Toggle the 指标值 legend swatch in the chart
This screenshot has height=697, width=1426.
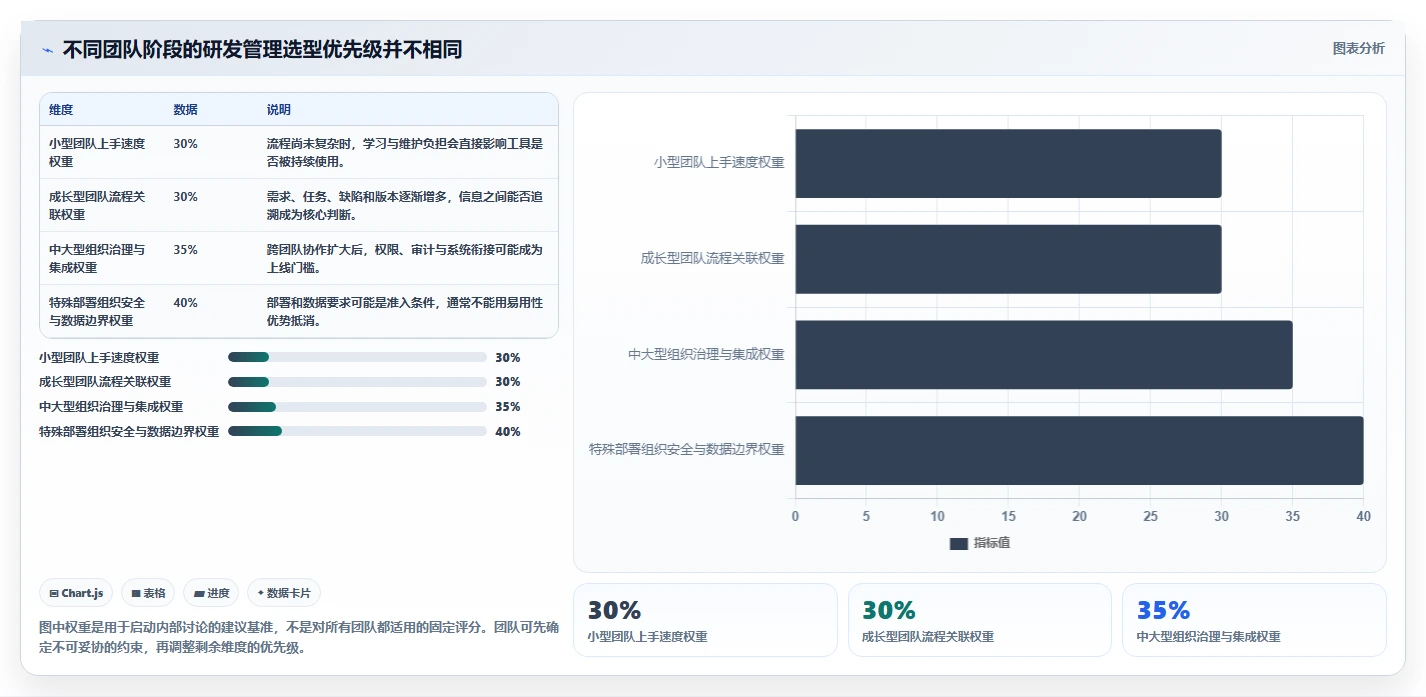(x=958, y=543)
